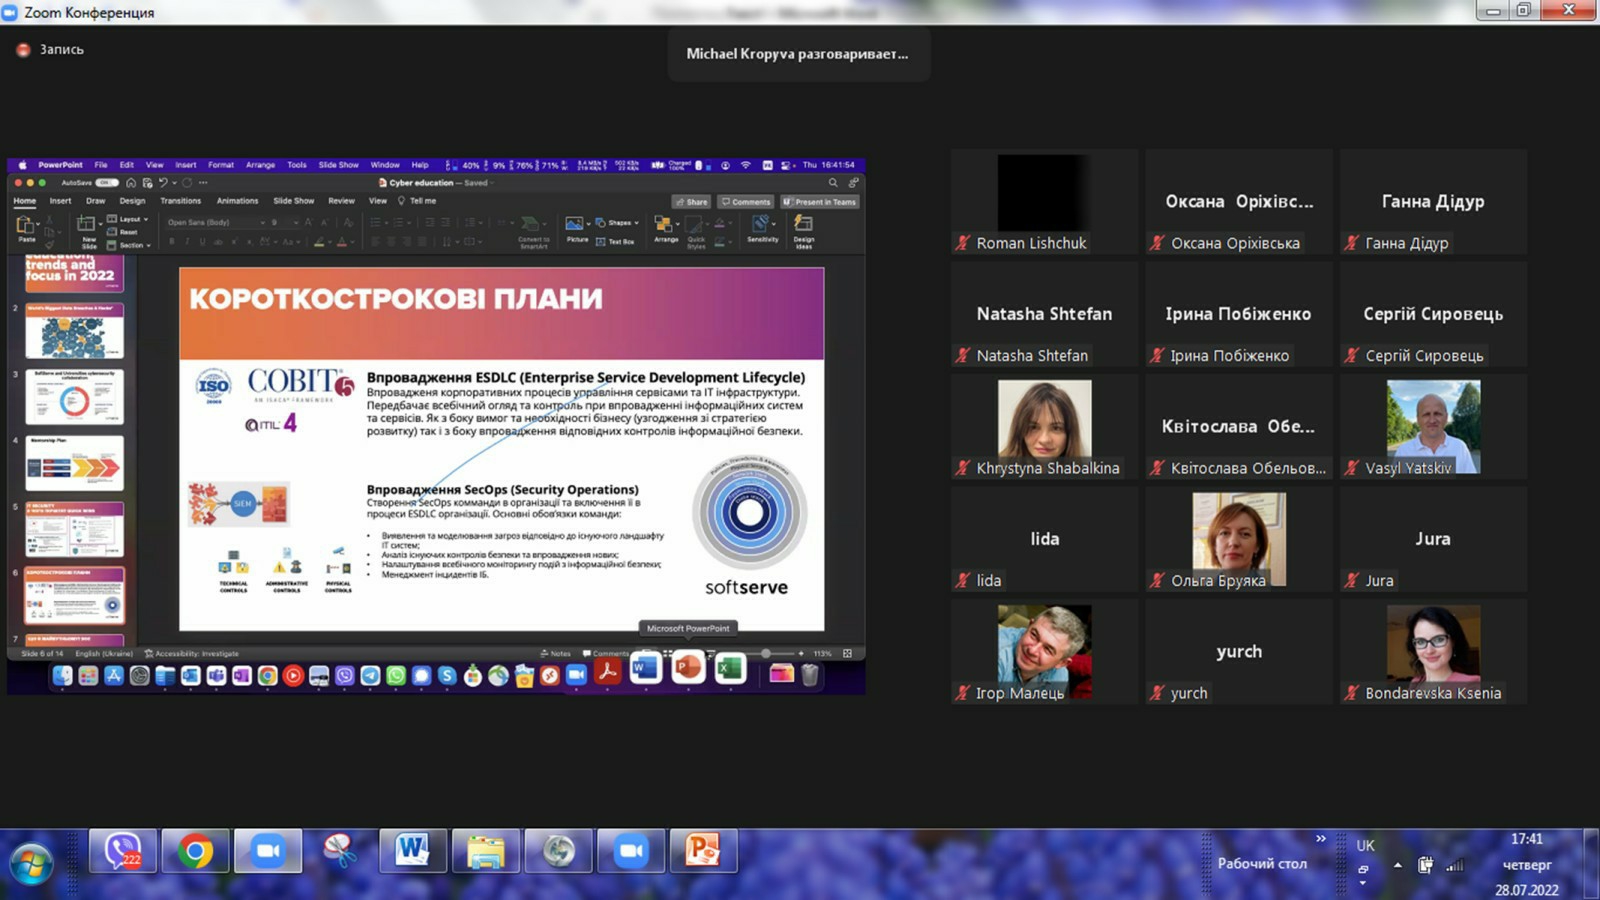
Task: Click the Excel icon in the macOS dock
Action: (x=730, y=668)
